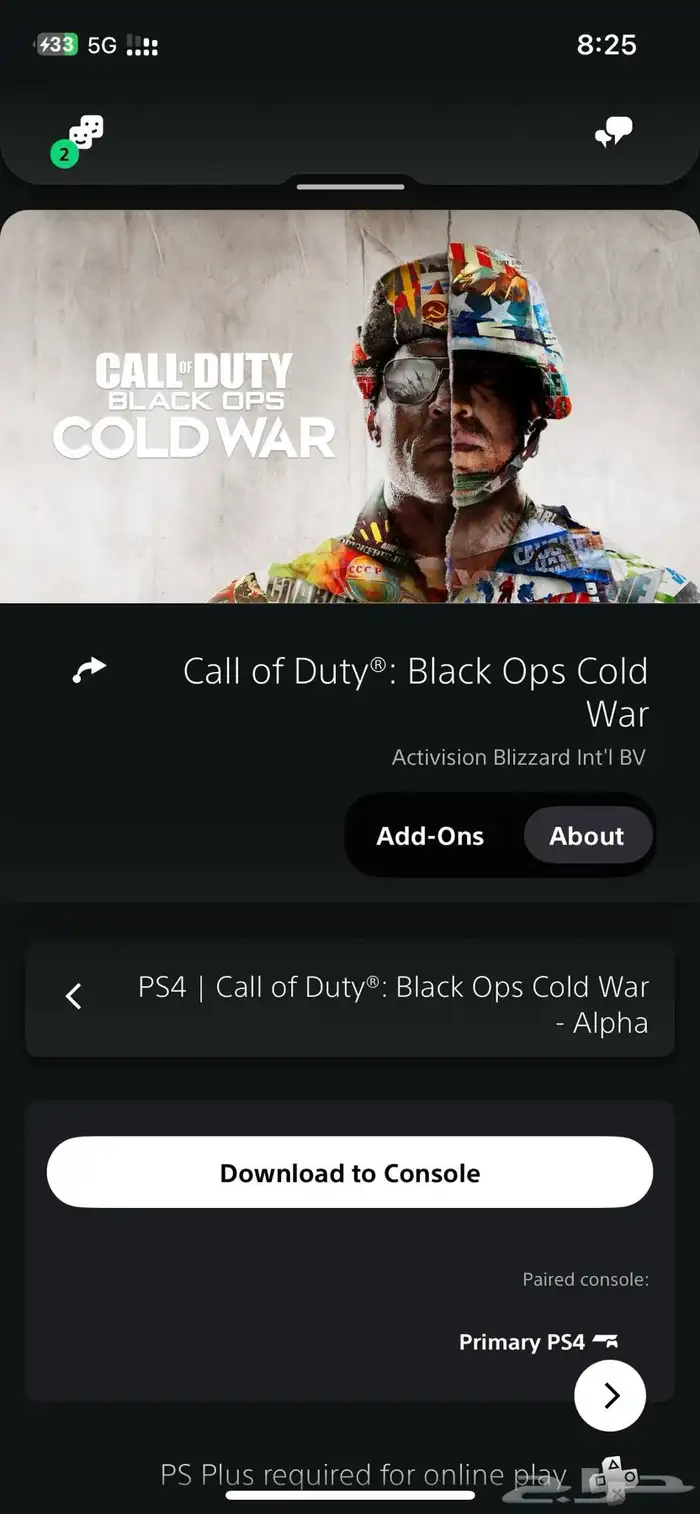
Task: Switch to the About tab
Action: pyautogui.click(x=587, y=836)
